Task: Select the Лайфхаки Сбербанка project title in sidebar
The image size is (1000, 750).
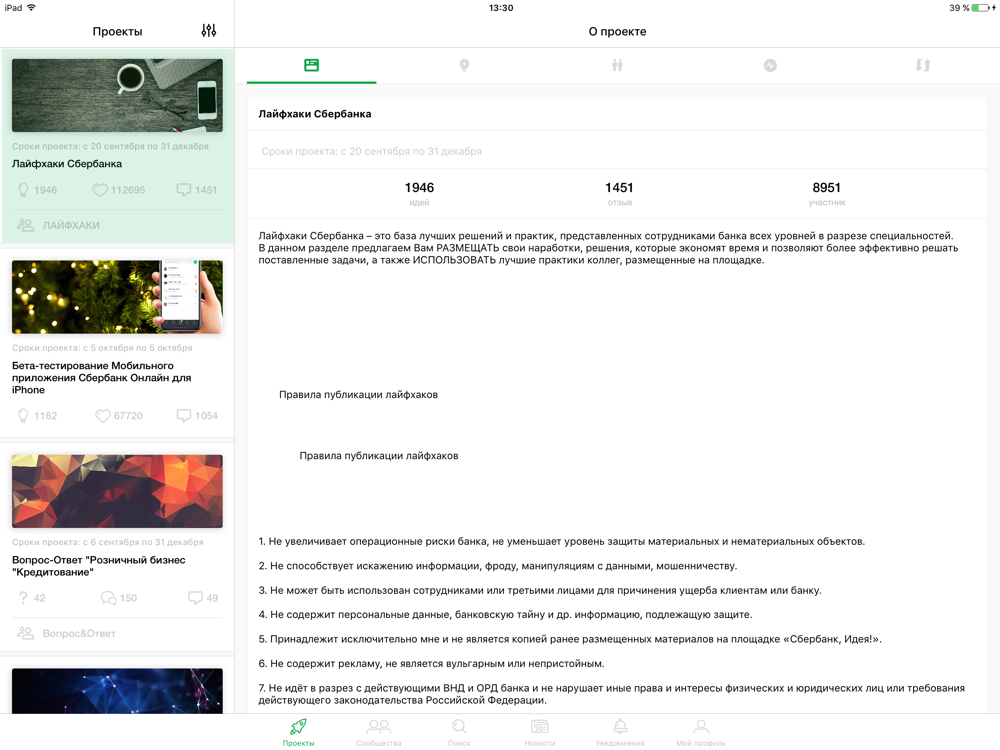Action: click(67, 164)
